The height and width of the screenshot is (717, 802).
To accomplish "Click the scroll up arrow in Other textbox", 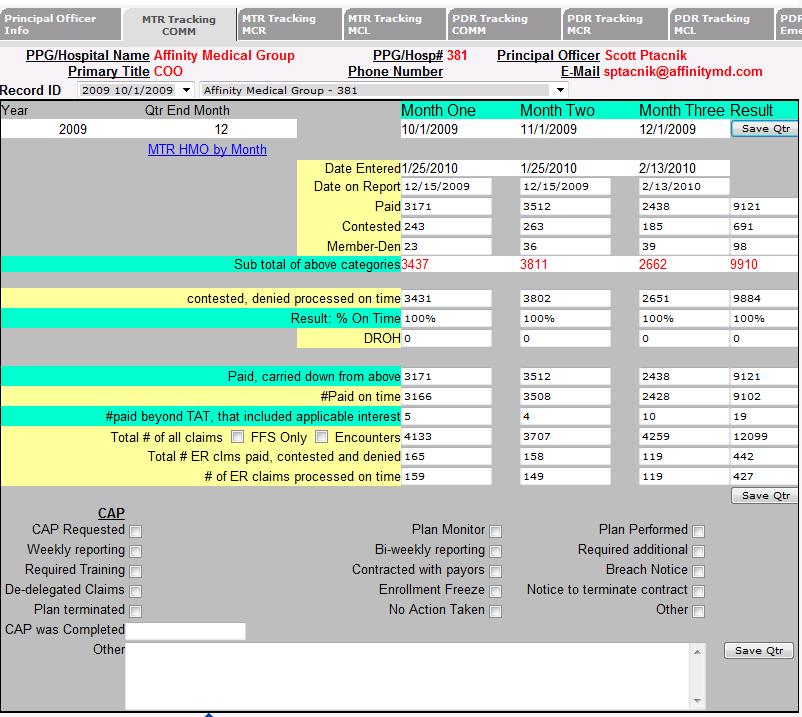I will (x=698, y=652).
